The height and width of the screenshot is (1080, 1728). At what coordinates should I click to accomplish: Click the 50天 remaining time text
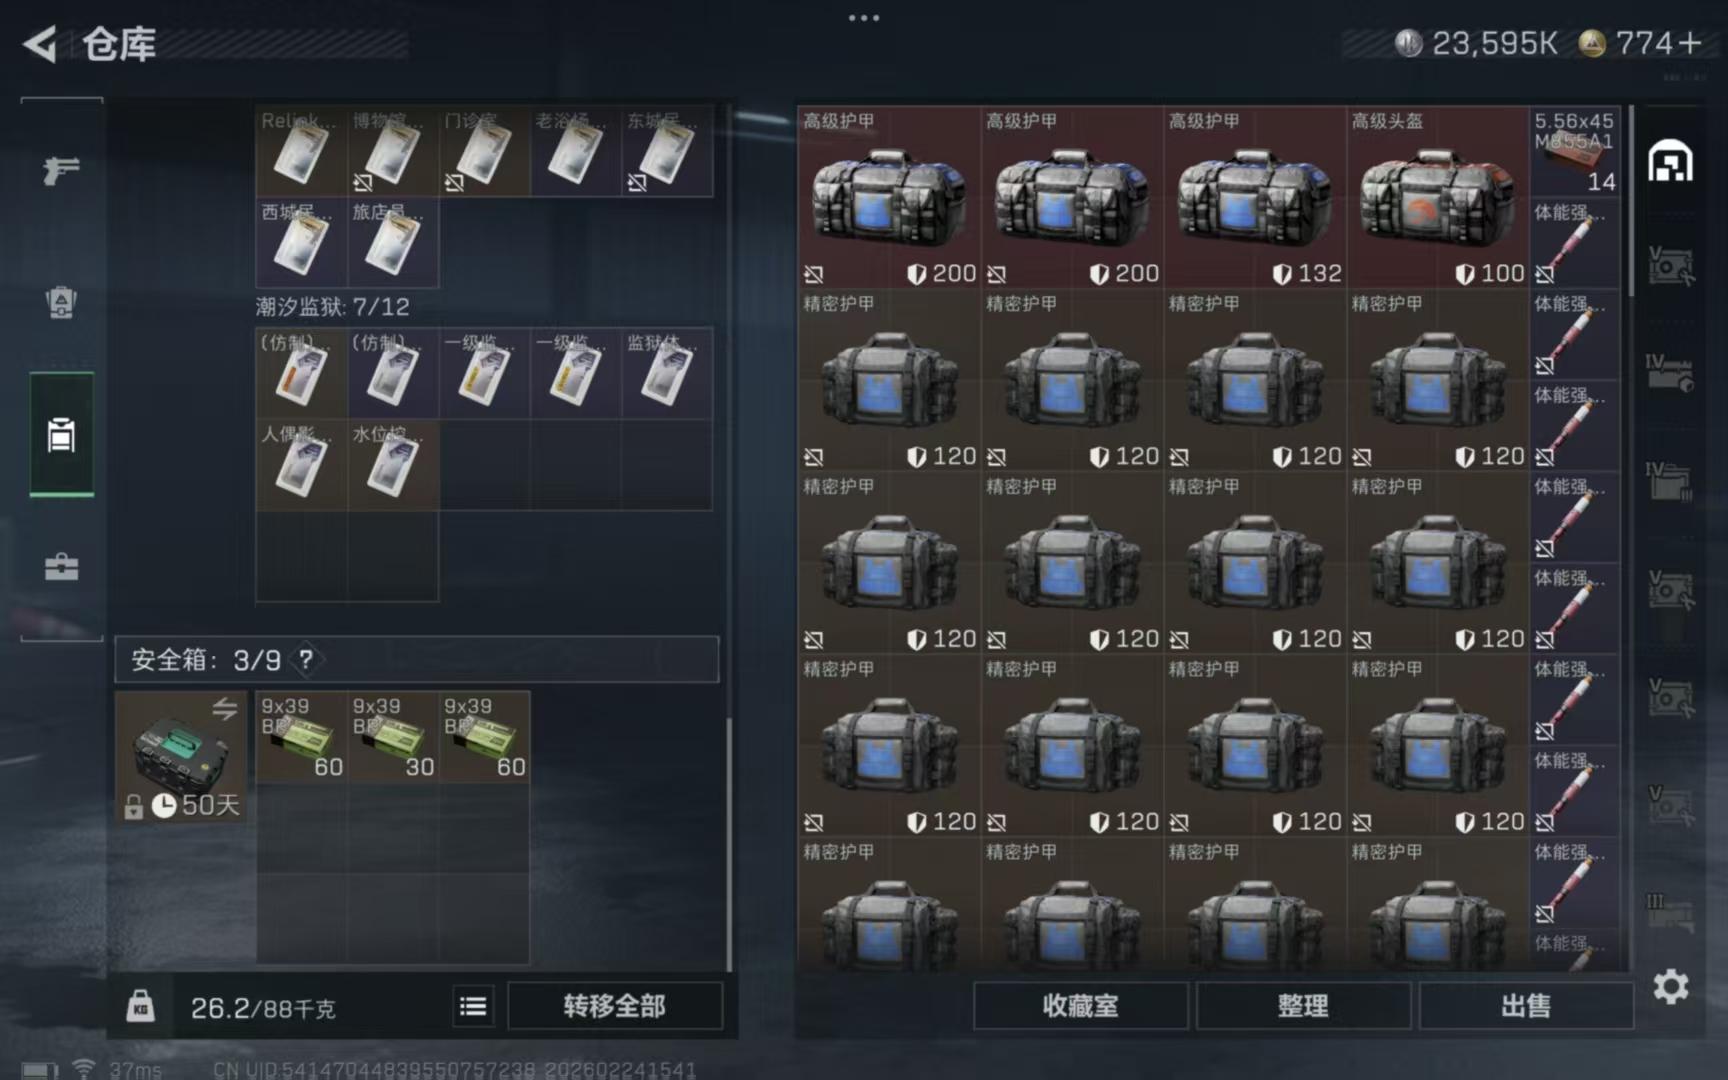tap(211, 805)
